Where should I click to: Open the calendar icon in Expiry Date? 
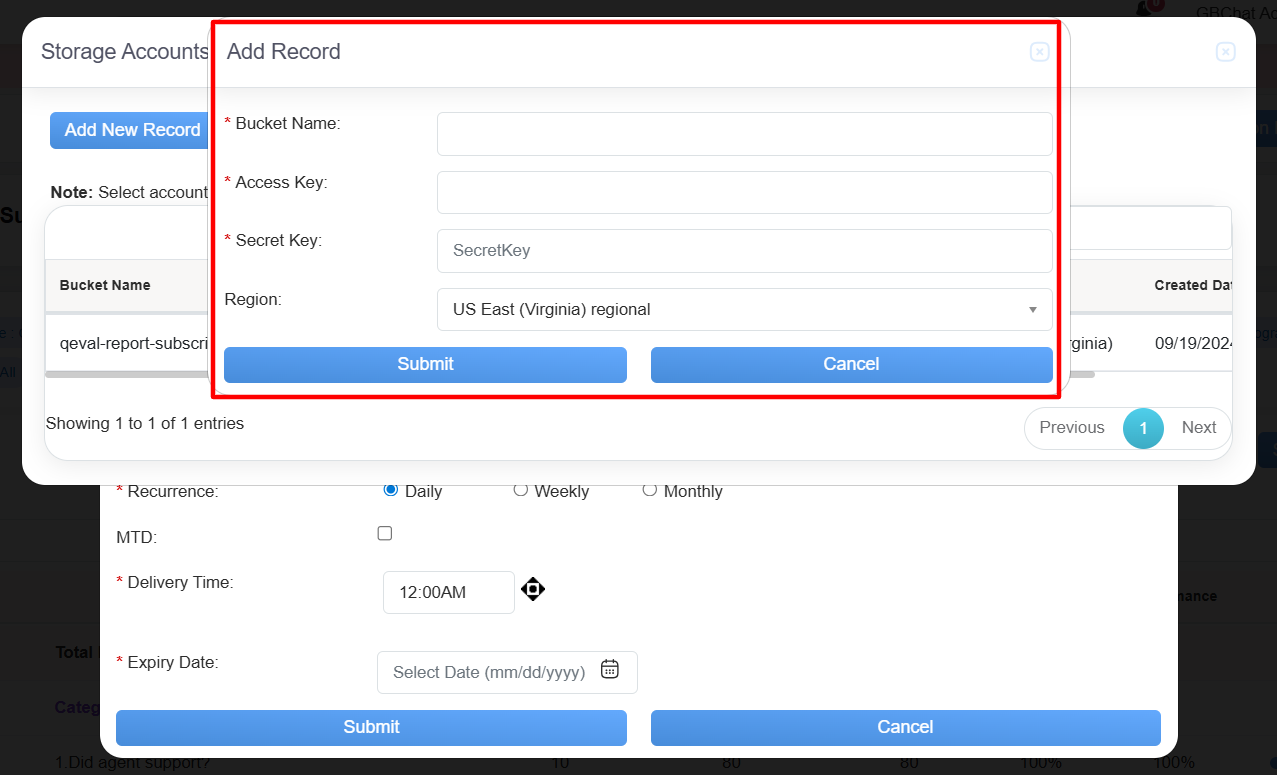tap(610, 670)
